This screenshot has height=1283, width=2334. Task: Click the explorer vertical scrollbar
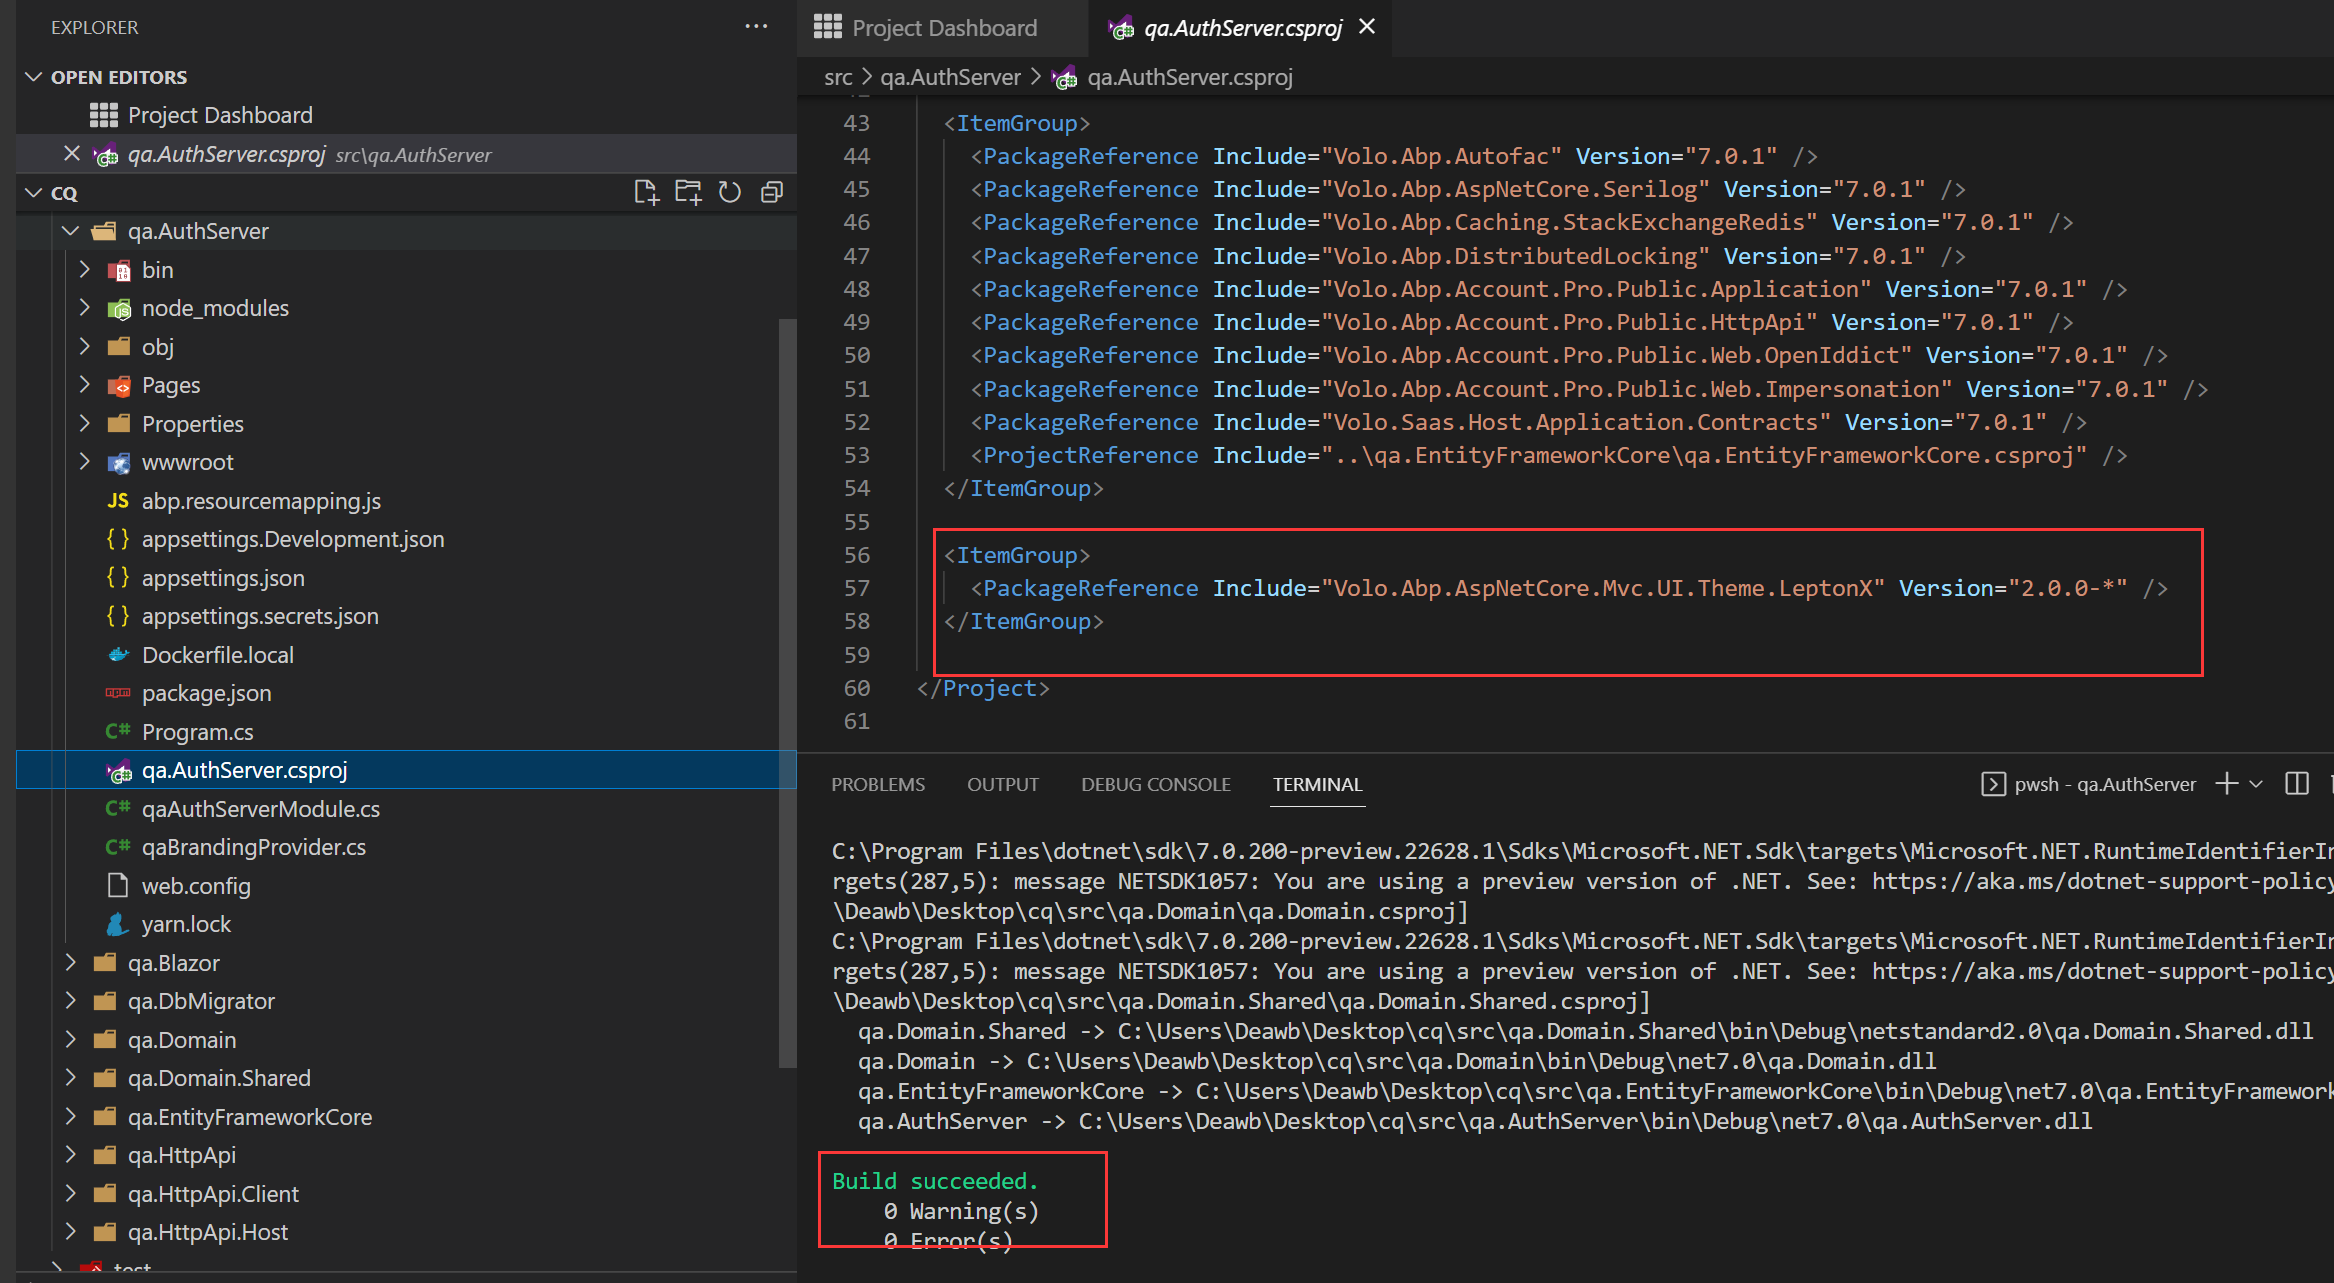coord(787,690)
